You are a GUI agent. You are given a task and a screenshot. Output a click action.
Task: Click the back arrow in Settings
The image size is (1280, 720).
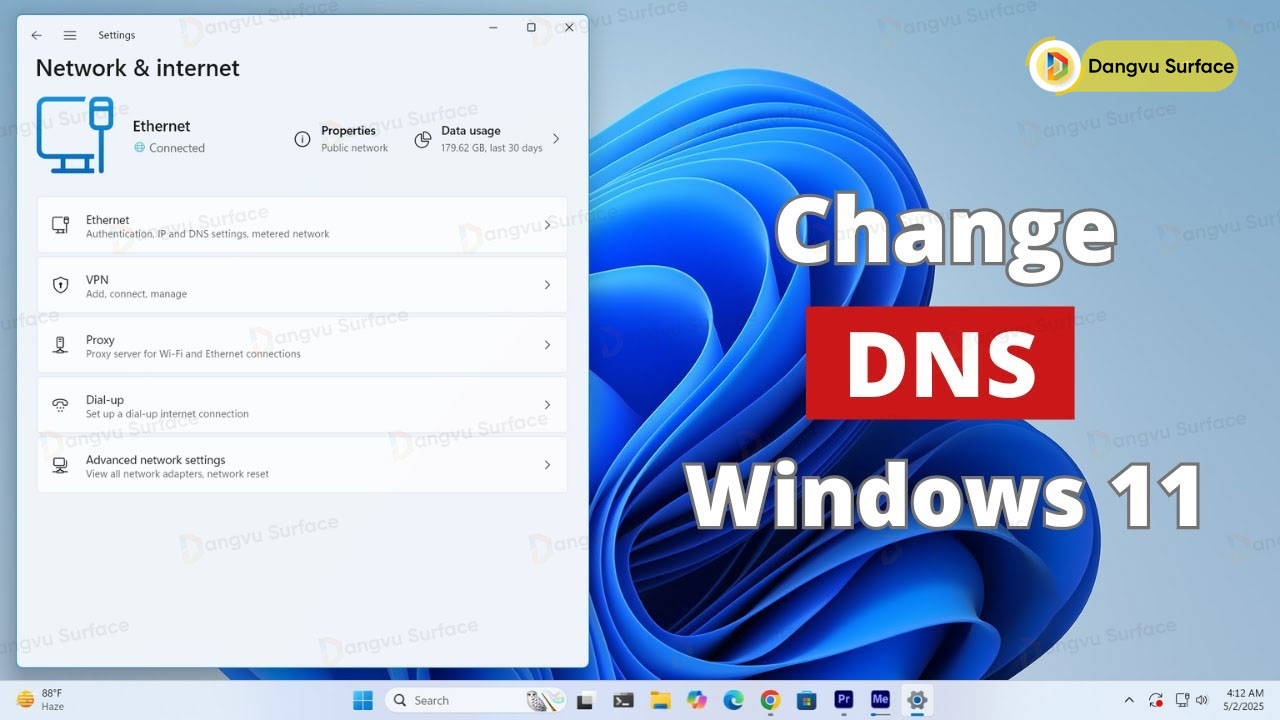pyautogui.click(x=37, y=35)
